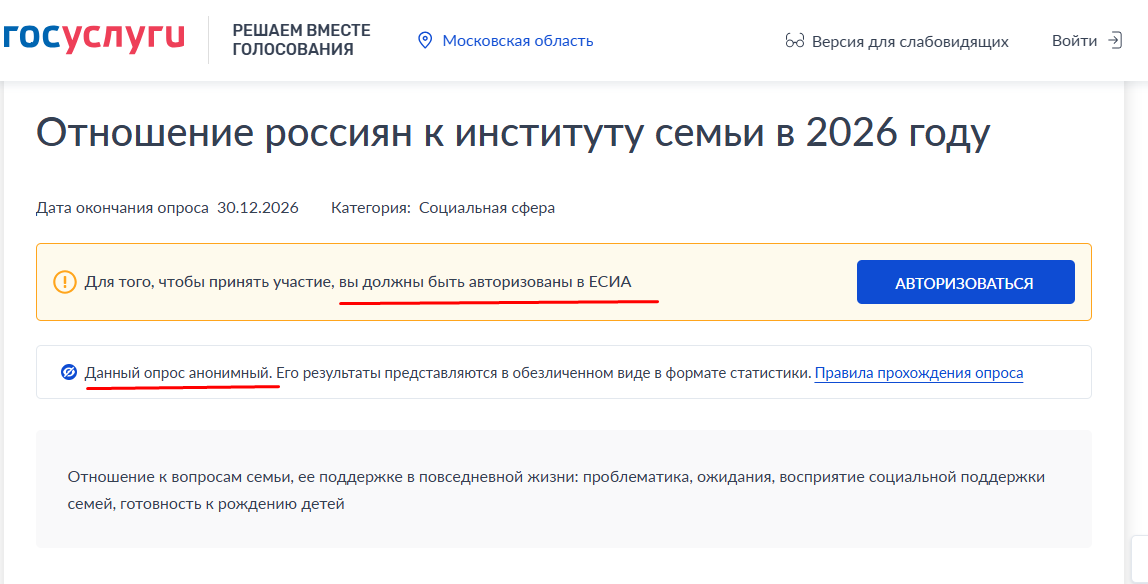1148x584 pixels.
Task: Click the Госуслуги logo
Action: [93, 38]
